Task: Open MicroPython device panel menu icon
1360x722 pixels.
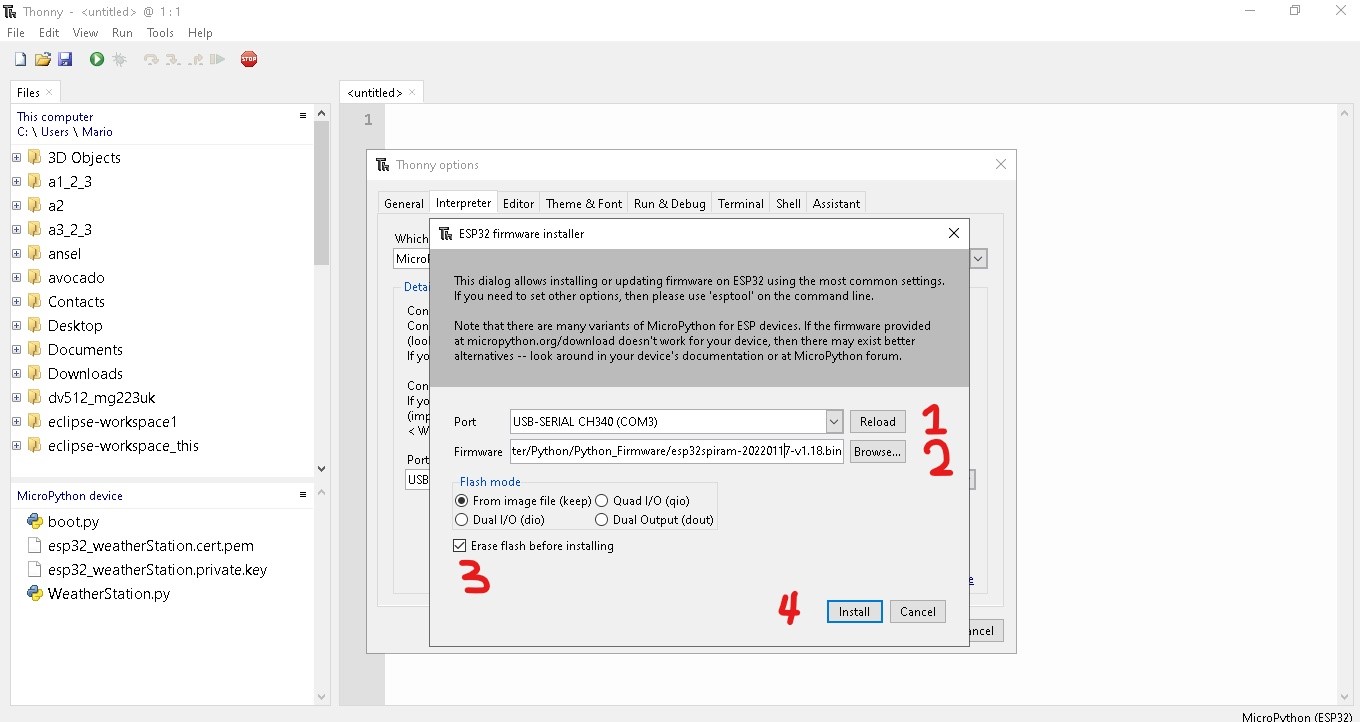Action: [303, 495]
